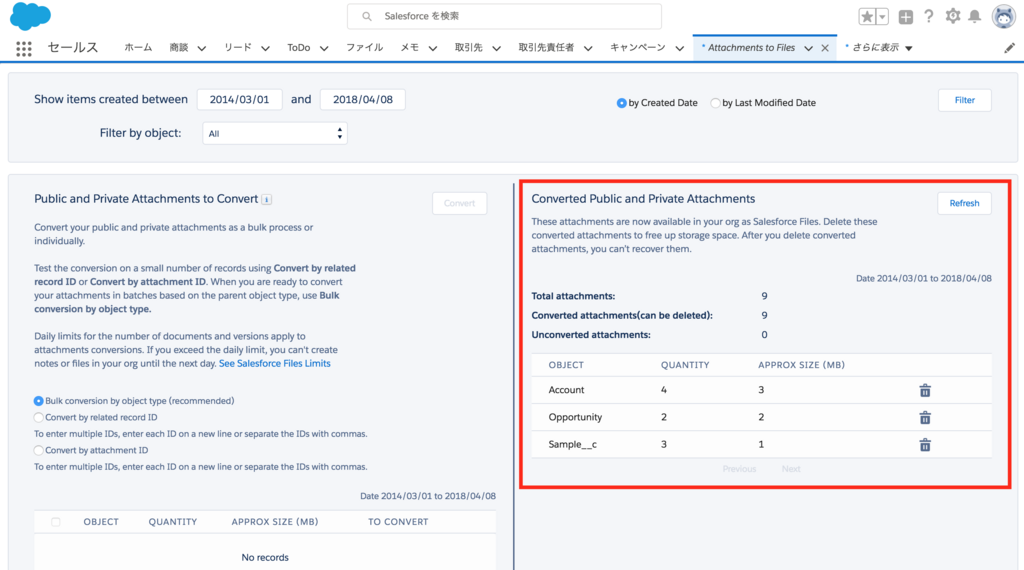Expand the キャンペーン tab dropdown arrow
The image size is (1024, 570).
point(679,48)
